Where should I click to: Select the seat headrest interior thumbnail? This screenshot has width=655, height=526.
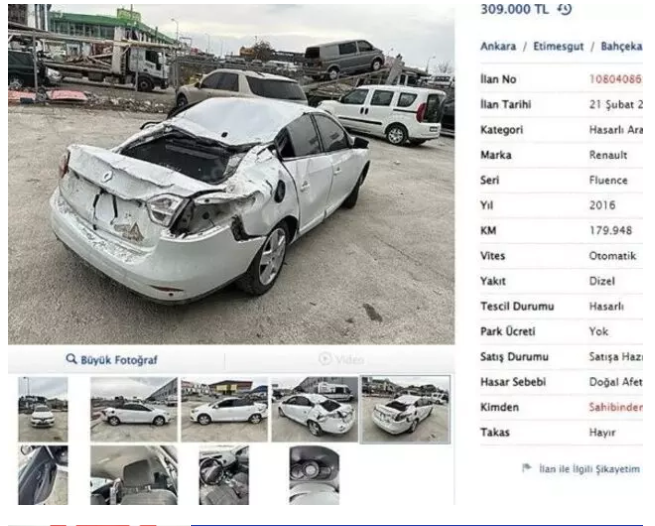[x=134, y=475]
